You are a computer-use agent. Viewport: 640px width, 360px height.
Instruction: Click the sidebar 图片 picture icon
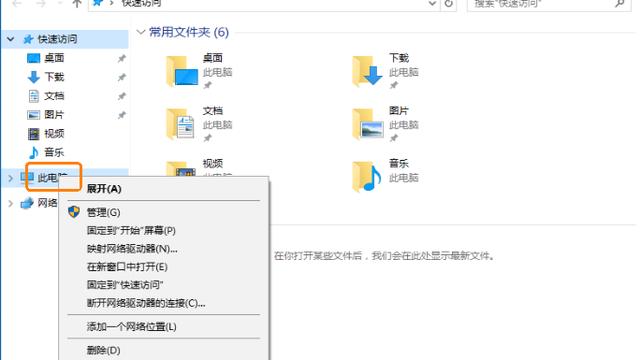point(33,115)
